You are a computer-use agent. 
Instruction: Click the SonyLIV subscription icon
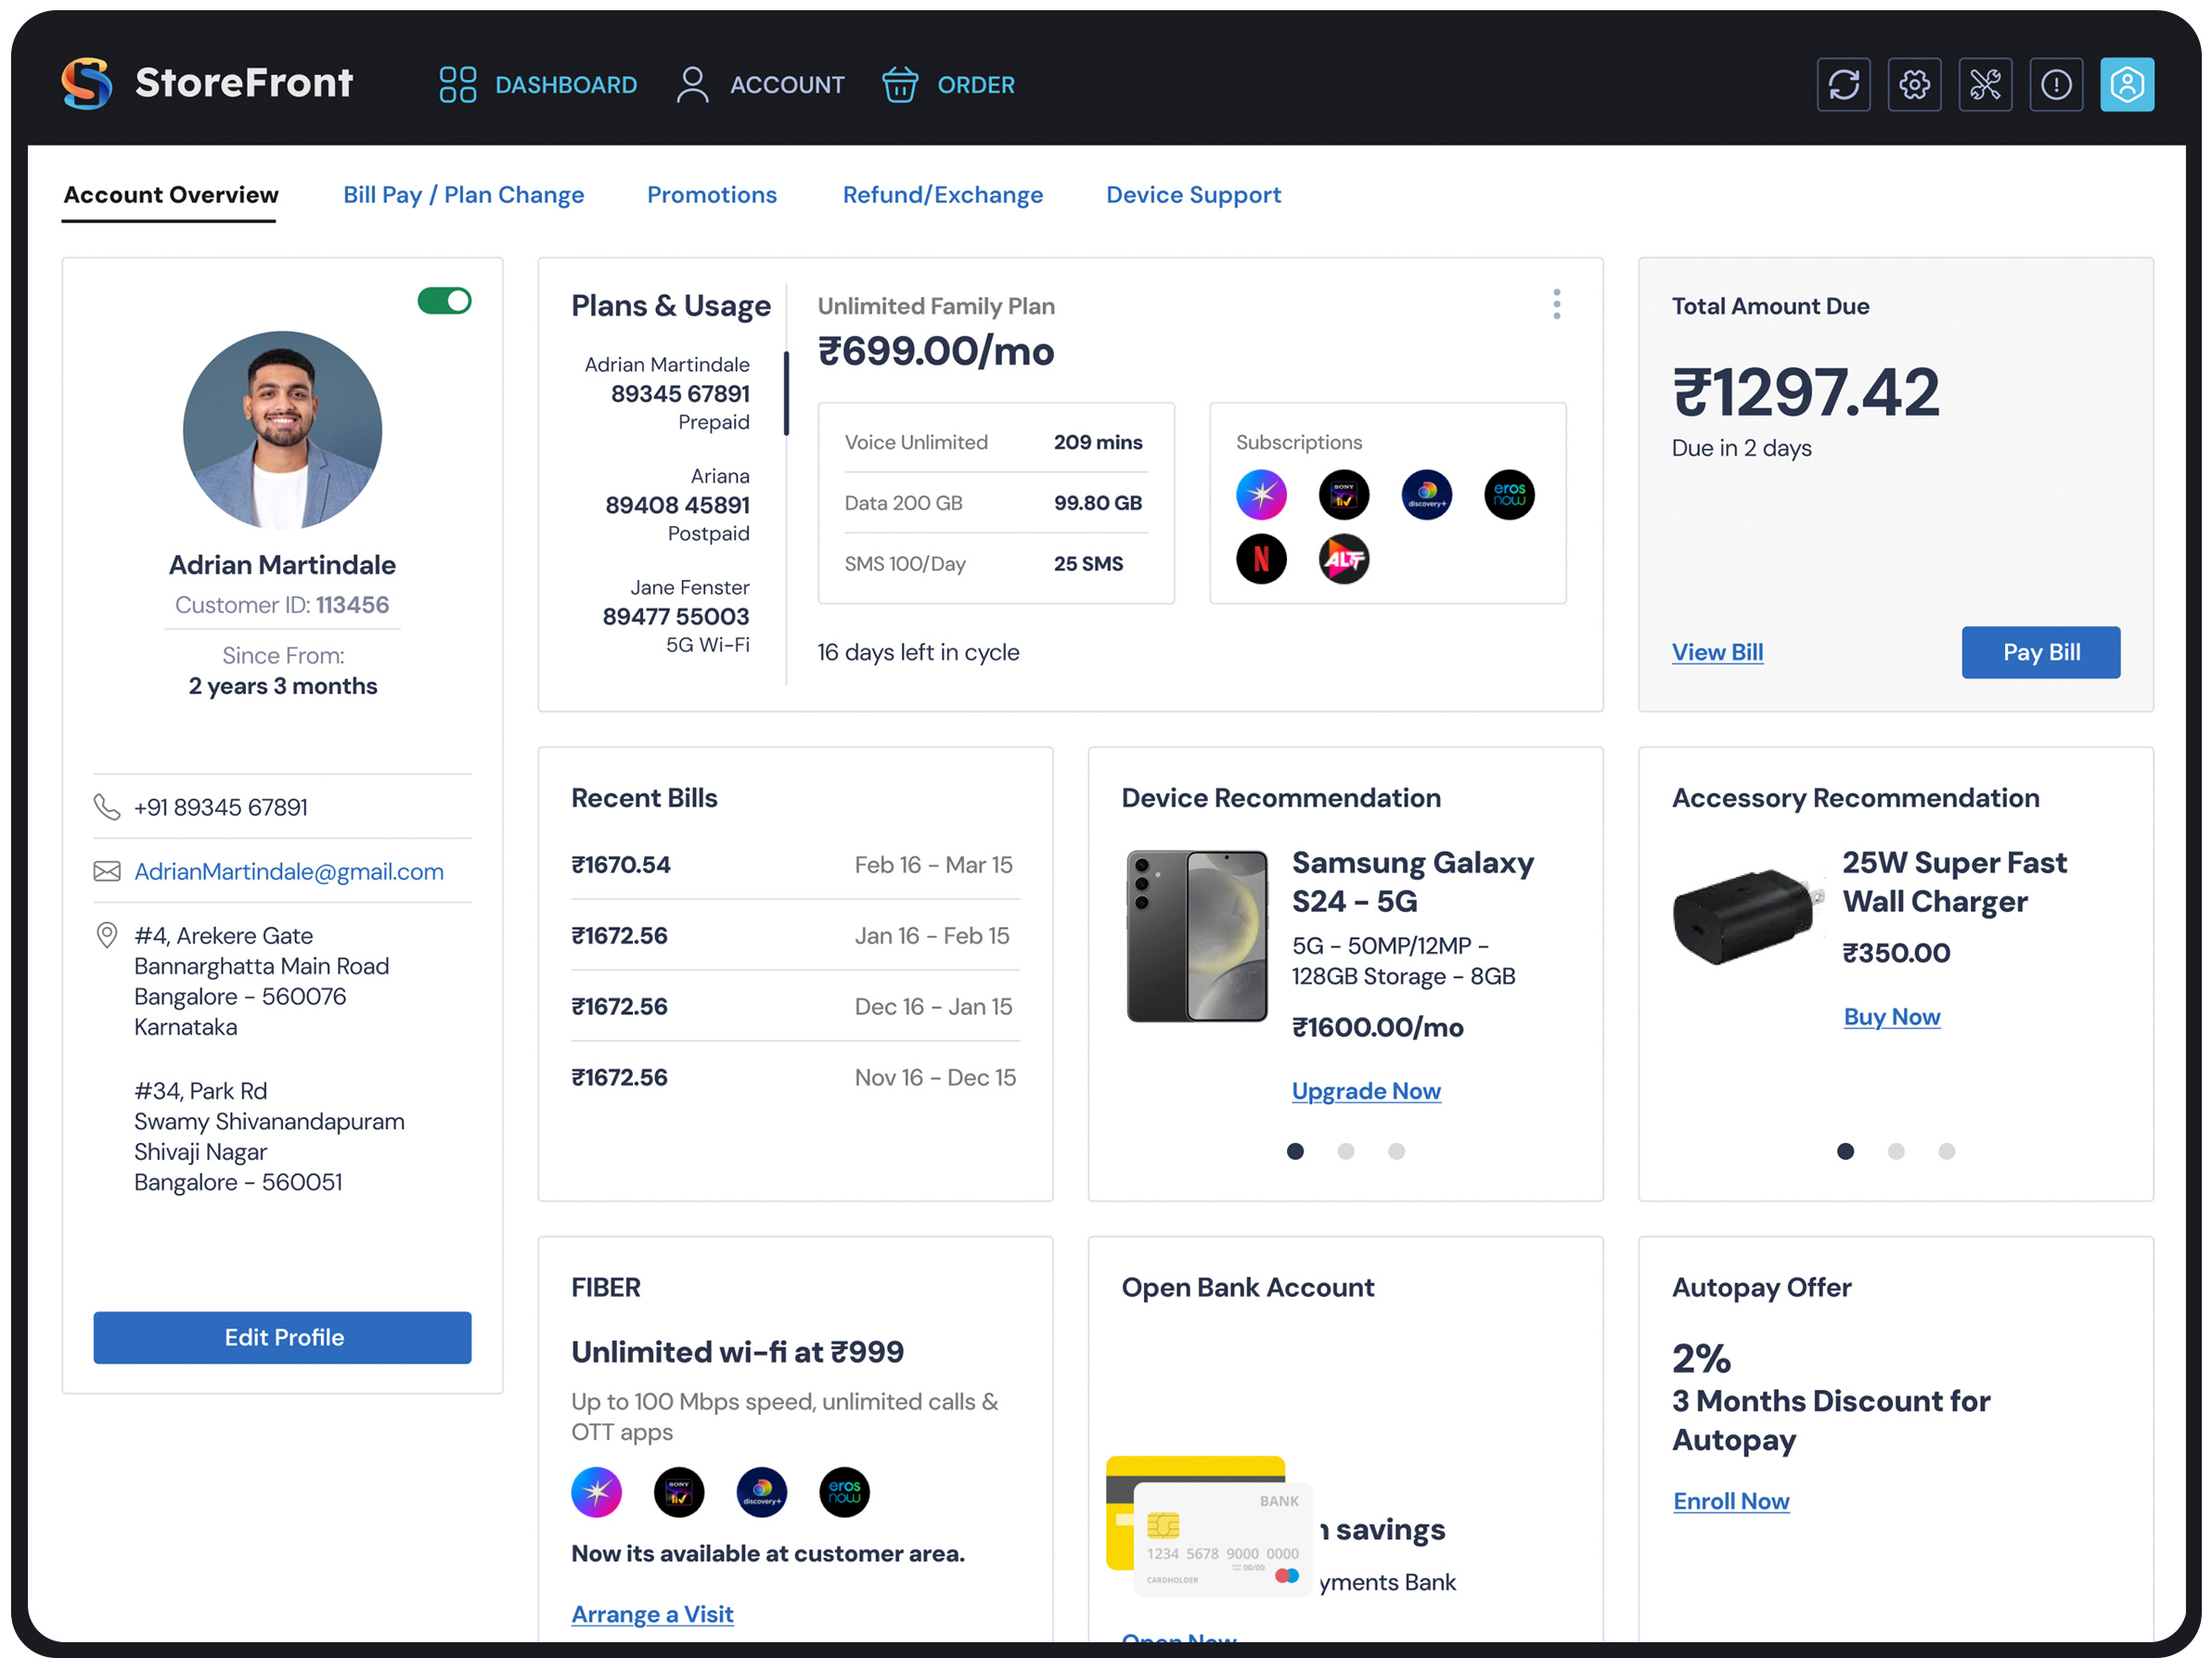click(1344, 494)
